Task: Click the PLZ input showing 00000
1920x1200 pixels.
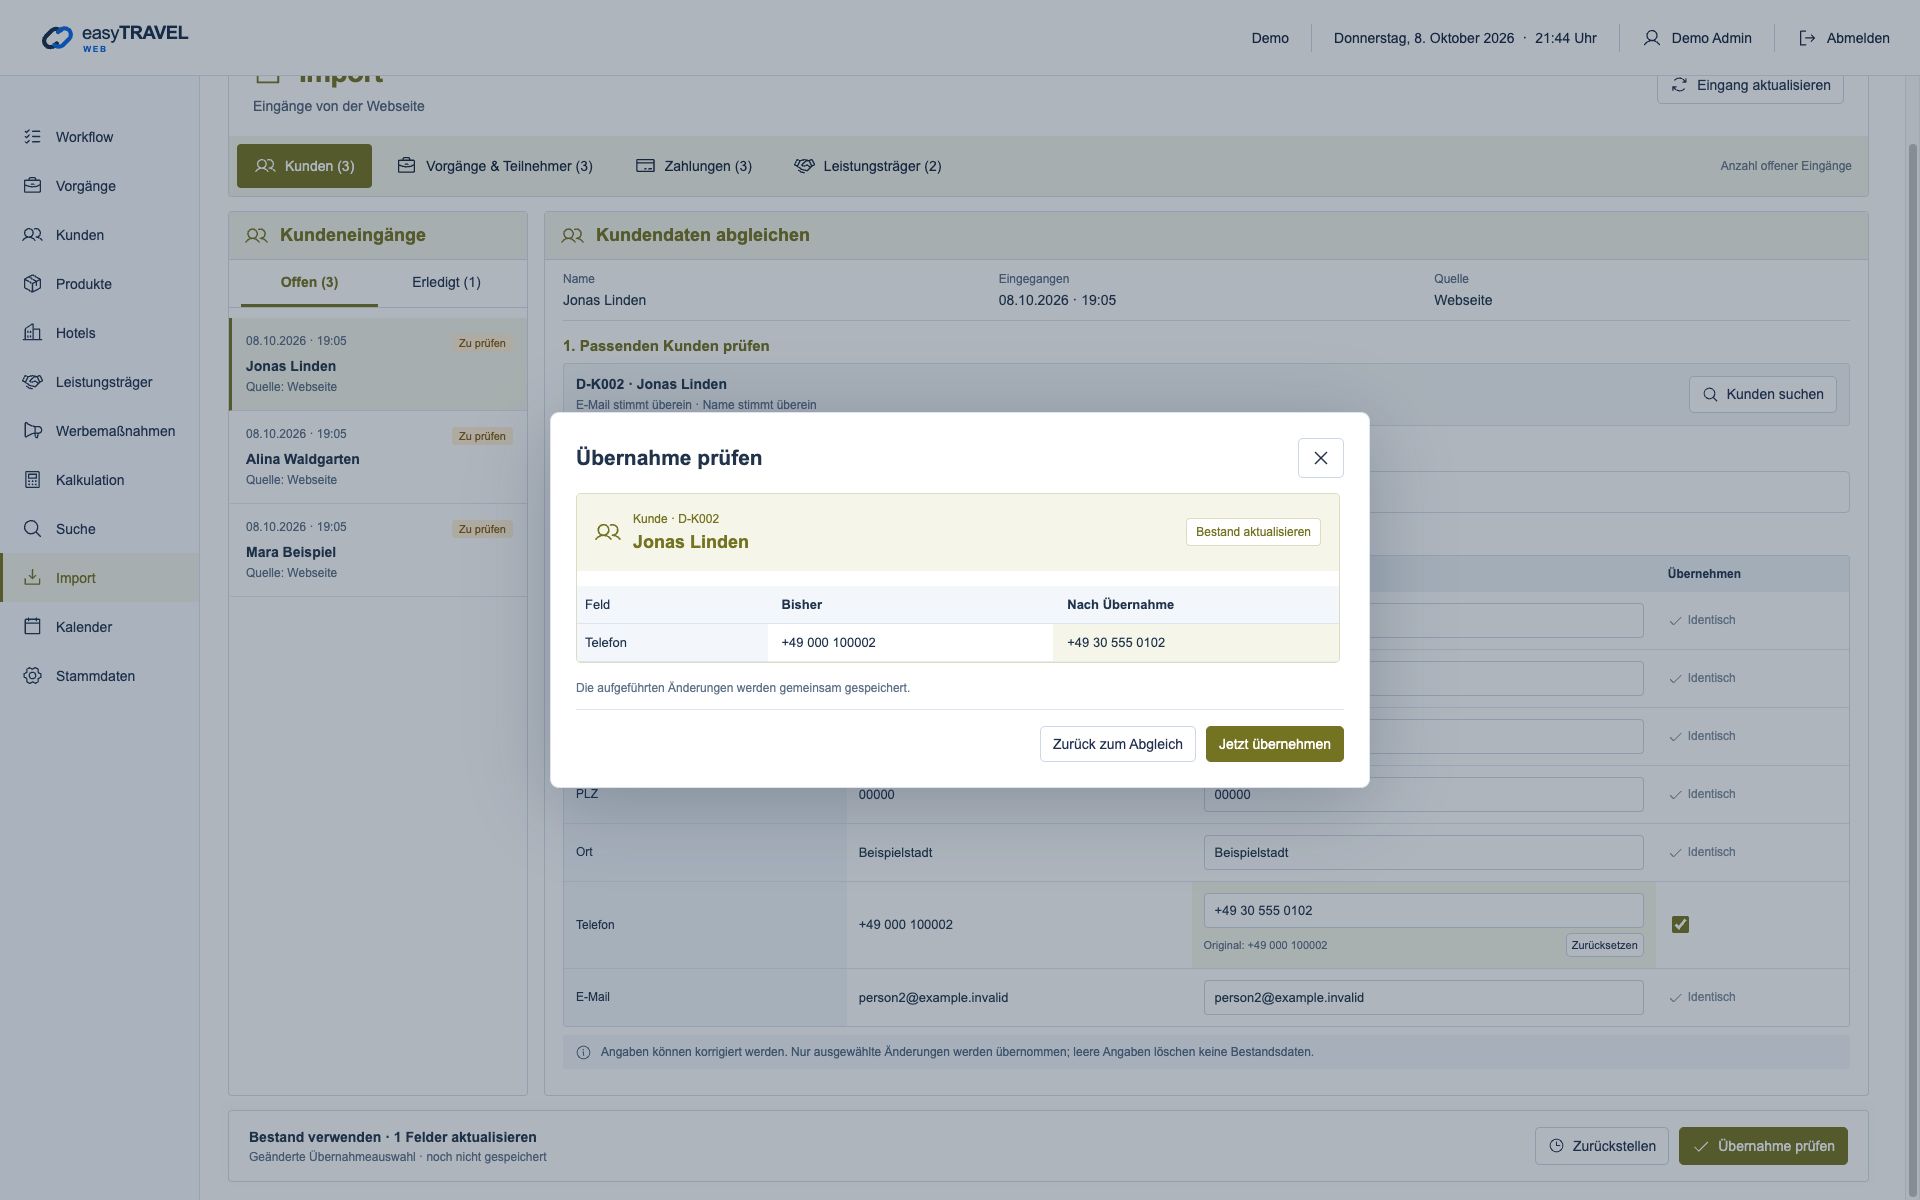Action: point(1423,795)
